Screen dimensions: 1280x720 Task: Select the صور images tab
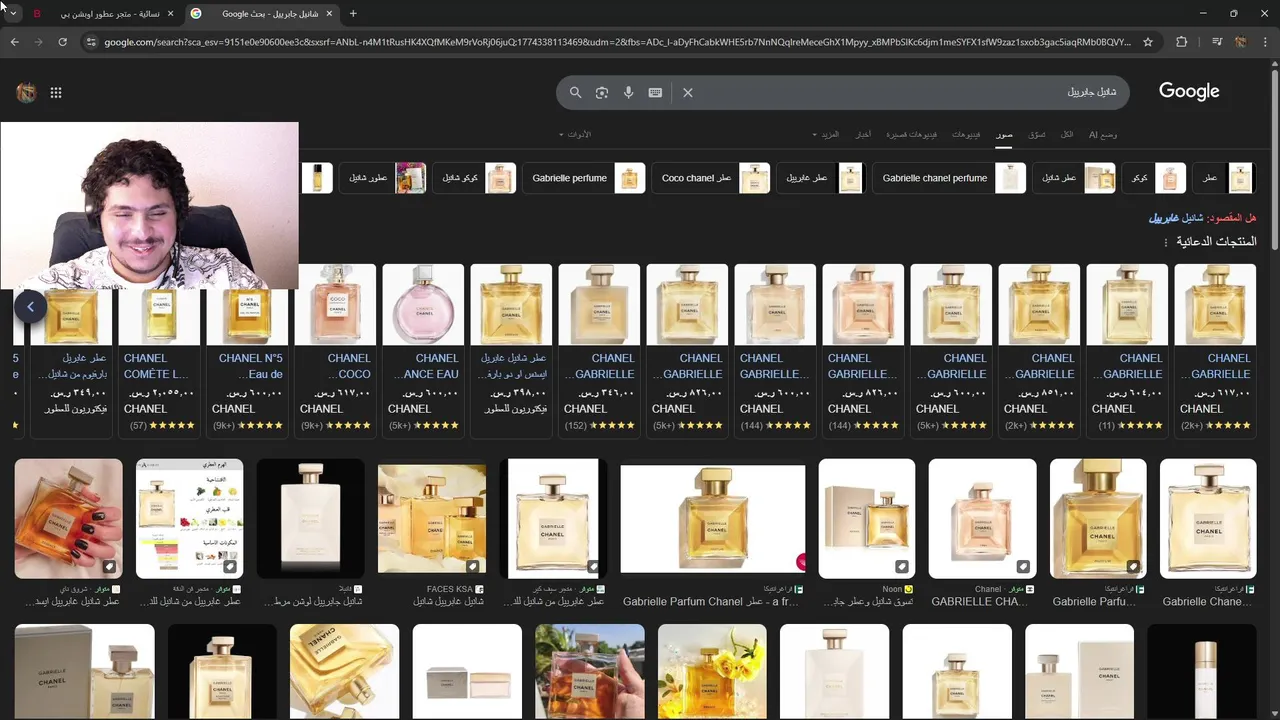[1004, 134]
